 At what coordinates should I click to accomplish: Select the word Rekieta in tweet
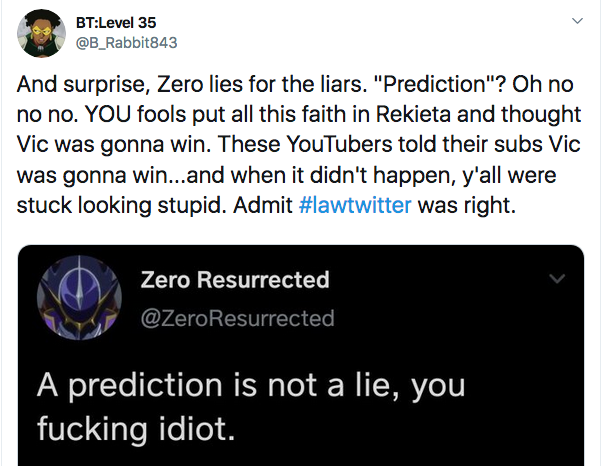pos(413,114)
